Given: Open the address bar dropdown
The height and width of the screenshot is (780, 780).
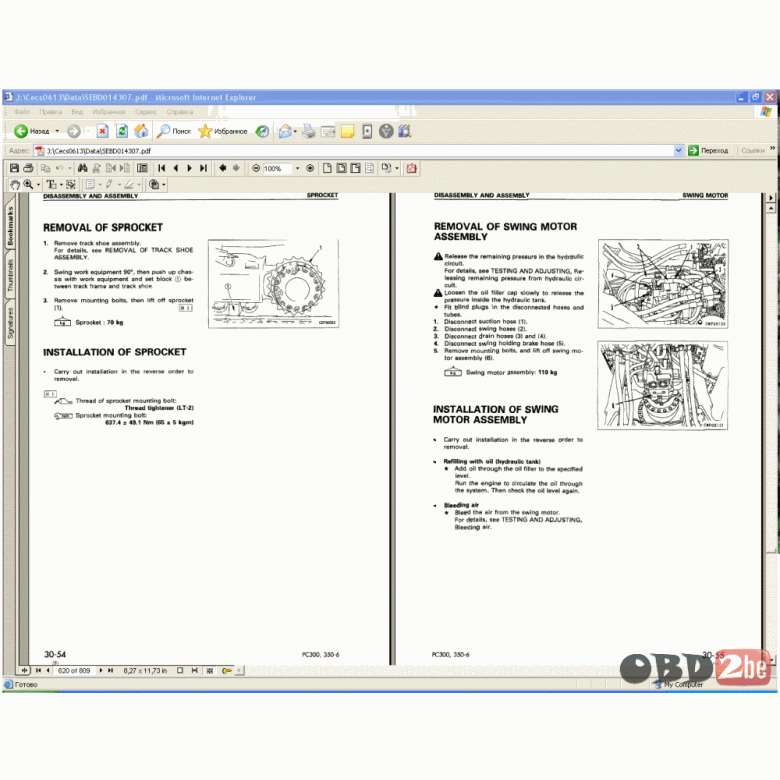Looking at the screenshot, I should [x=679, y=150].
